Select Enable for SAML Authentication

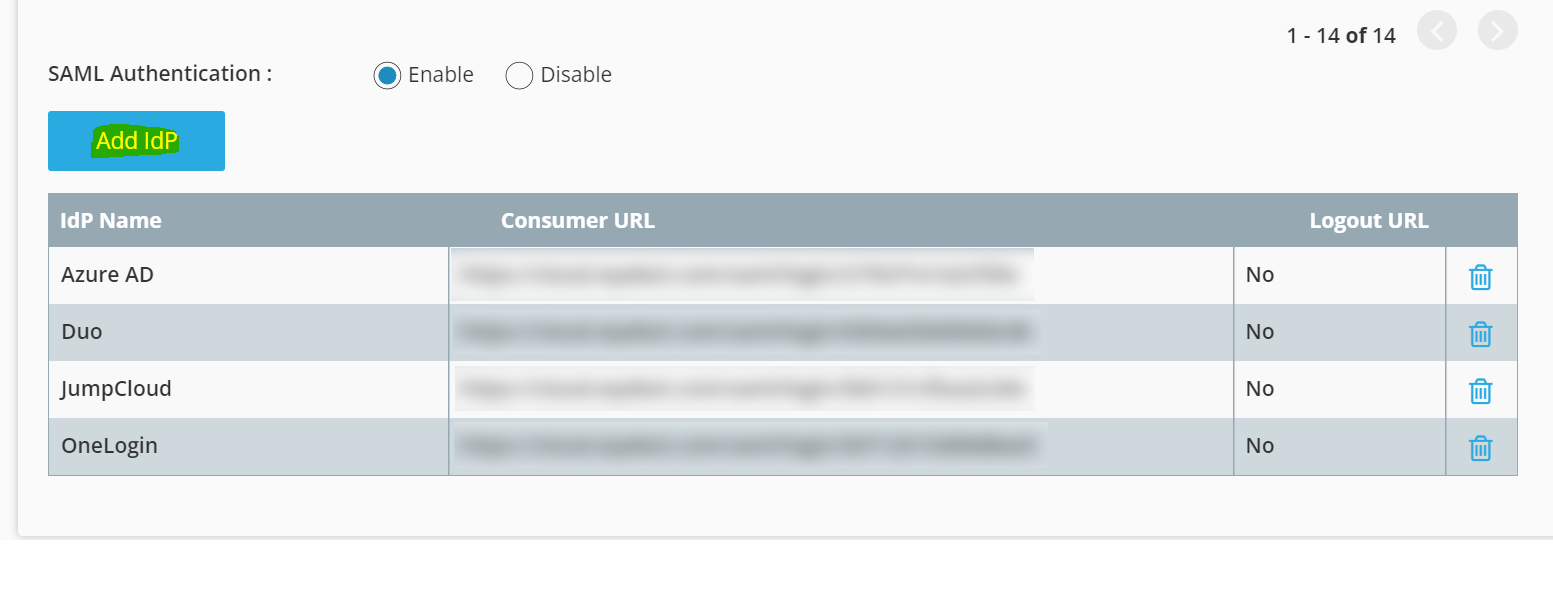(387, 75)
